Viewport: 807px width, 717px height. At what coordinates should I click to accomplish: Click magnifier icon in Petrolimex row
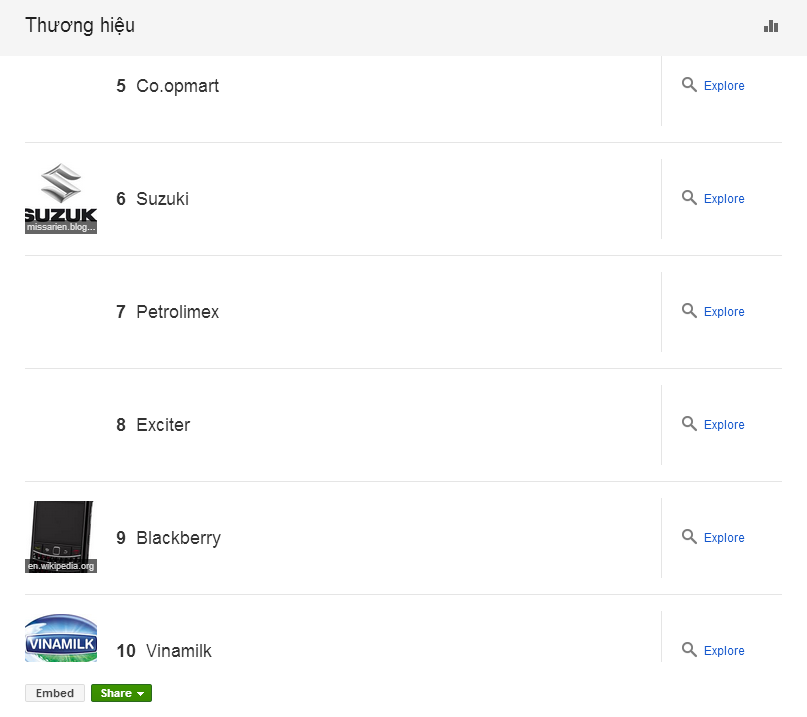[x=689, y=311]
